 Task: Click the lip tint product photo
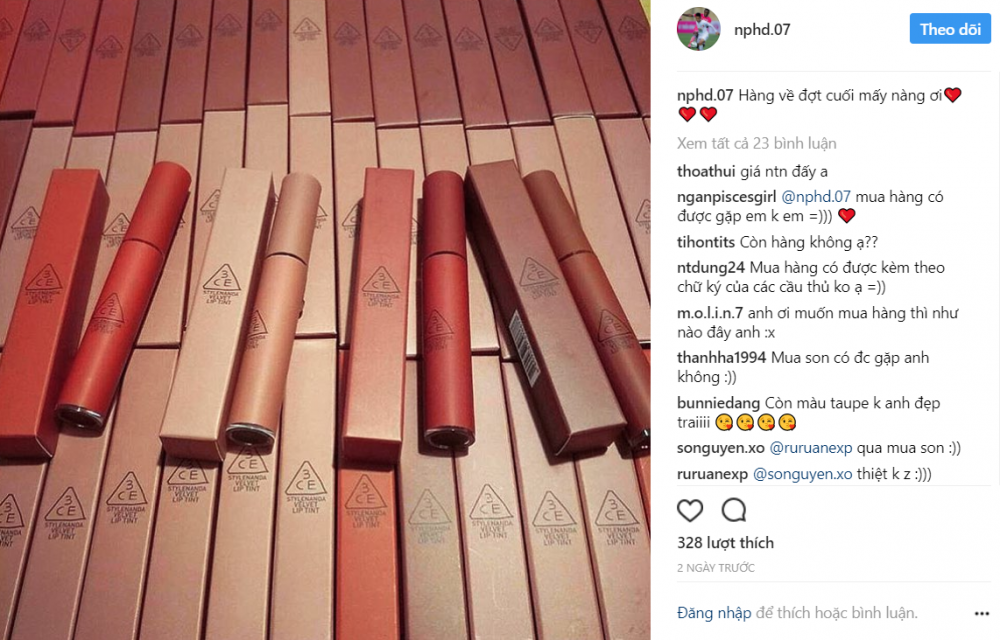[x=325, y=320]
